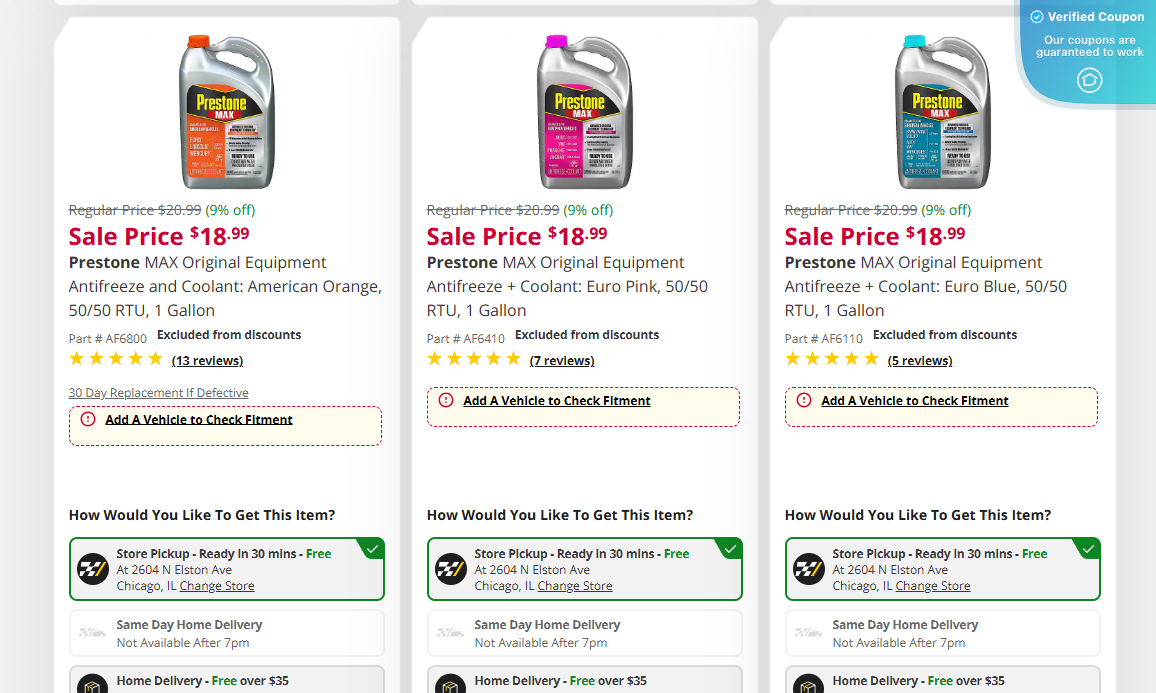Click the black package icon next to Home Delivery
Viewport: 1156px width, 693px height.
coord(92,683)
